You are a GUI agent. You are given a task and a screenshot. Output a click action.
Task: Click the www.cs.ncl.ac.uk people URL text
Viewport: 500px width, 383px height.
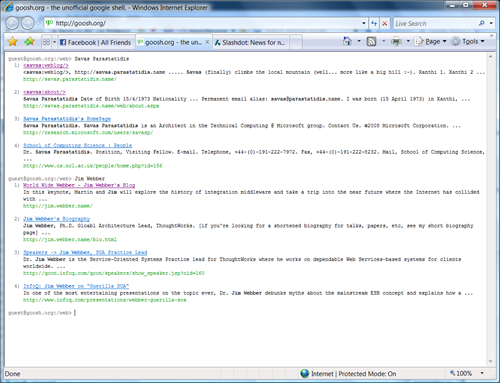click(92, 166)
